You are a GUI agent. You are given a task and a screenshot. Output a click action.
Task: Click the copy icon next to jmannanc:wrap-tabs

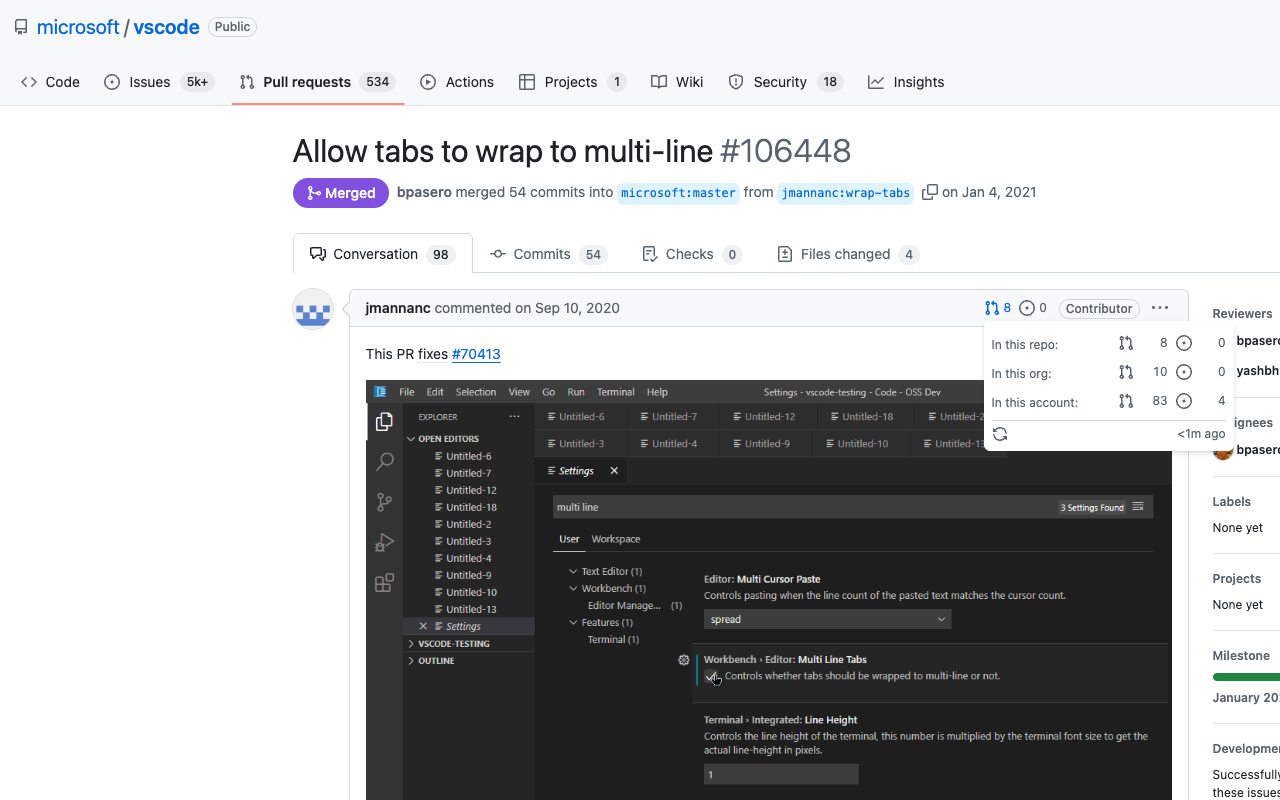[930, 192]
